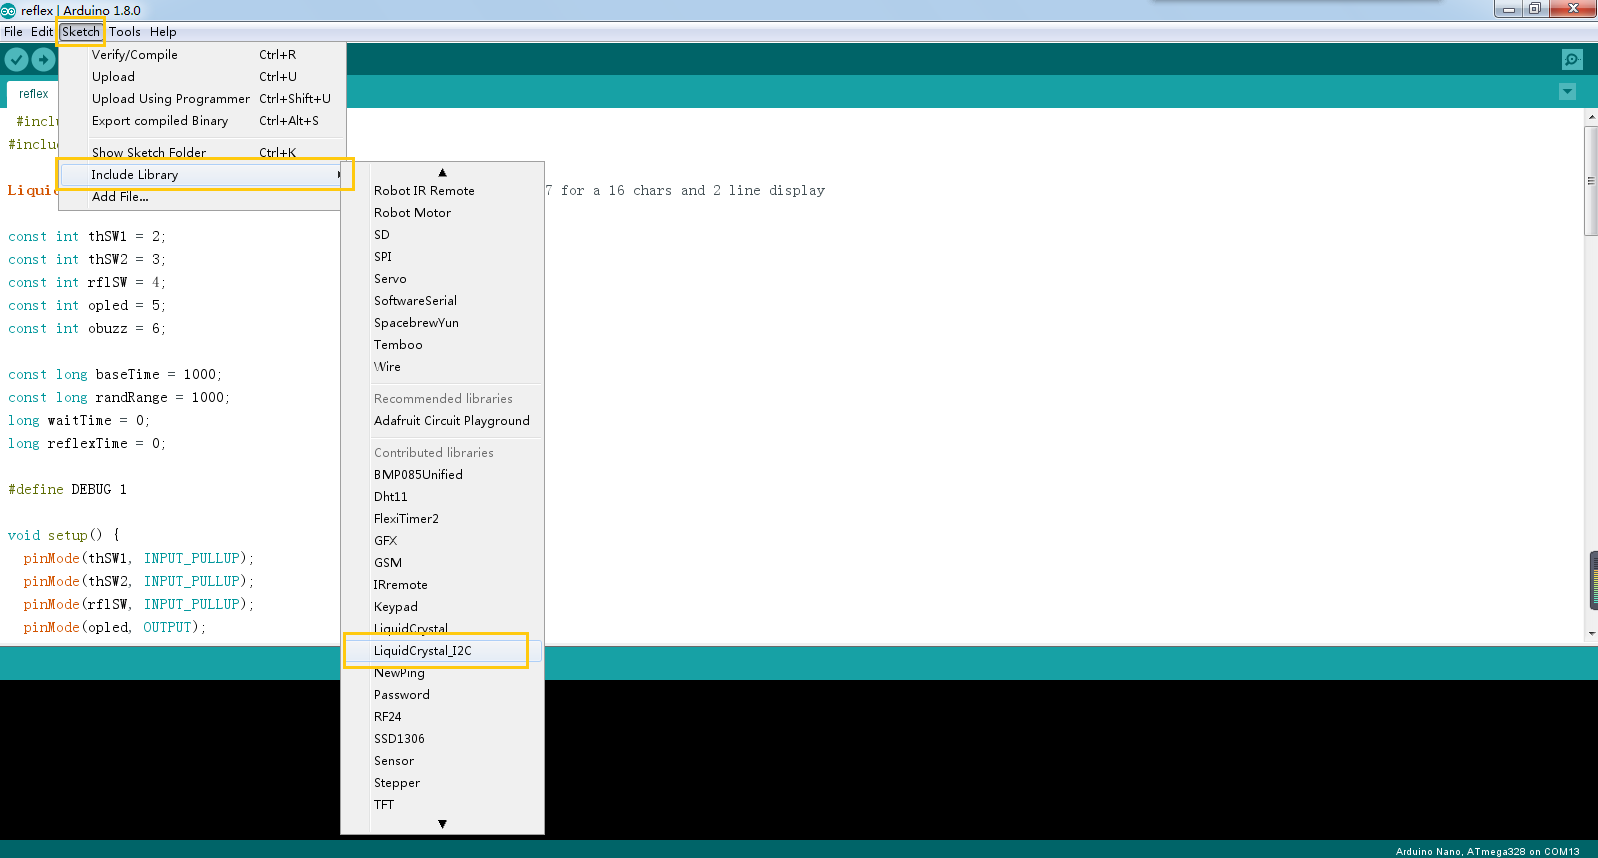Click the '#define DEBUG 1' code line
The width and height of the screenshot is (1598, 858).
(x=67, y=489)
